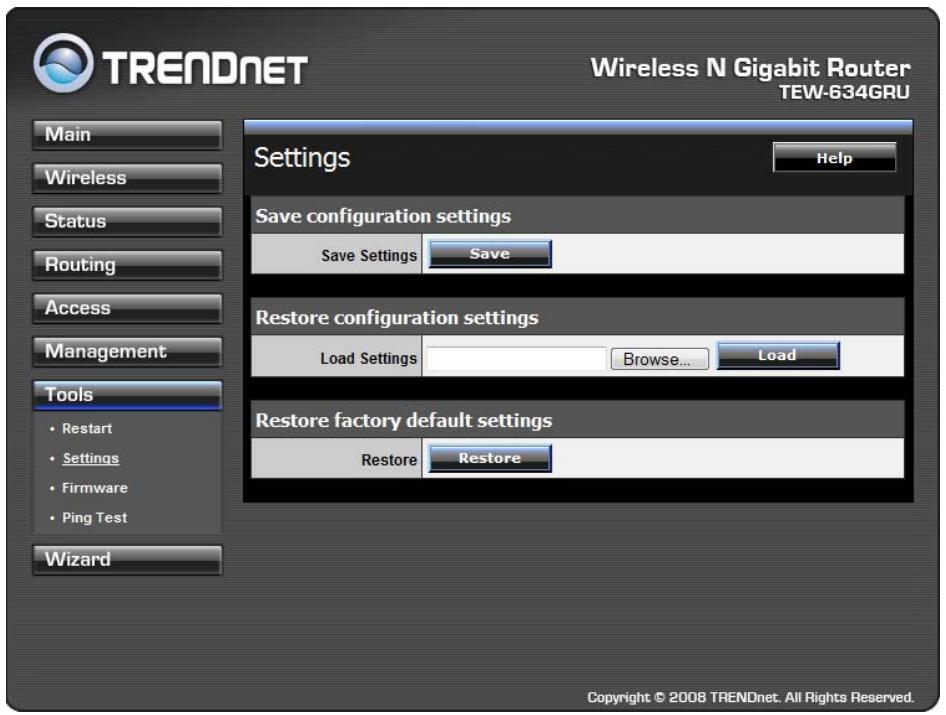Click the 'Restore factory default settings' heading
946x715 pixels.
click(x=404, y=420)
